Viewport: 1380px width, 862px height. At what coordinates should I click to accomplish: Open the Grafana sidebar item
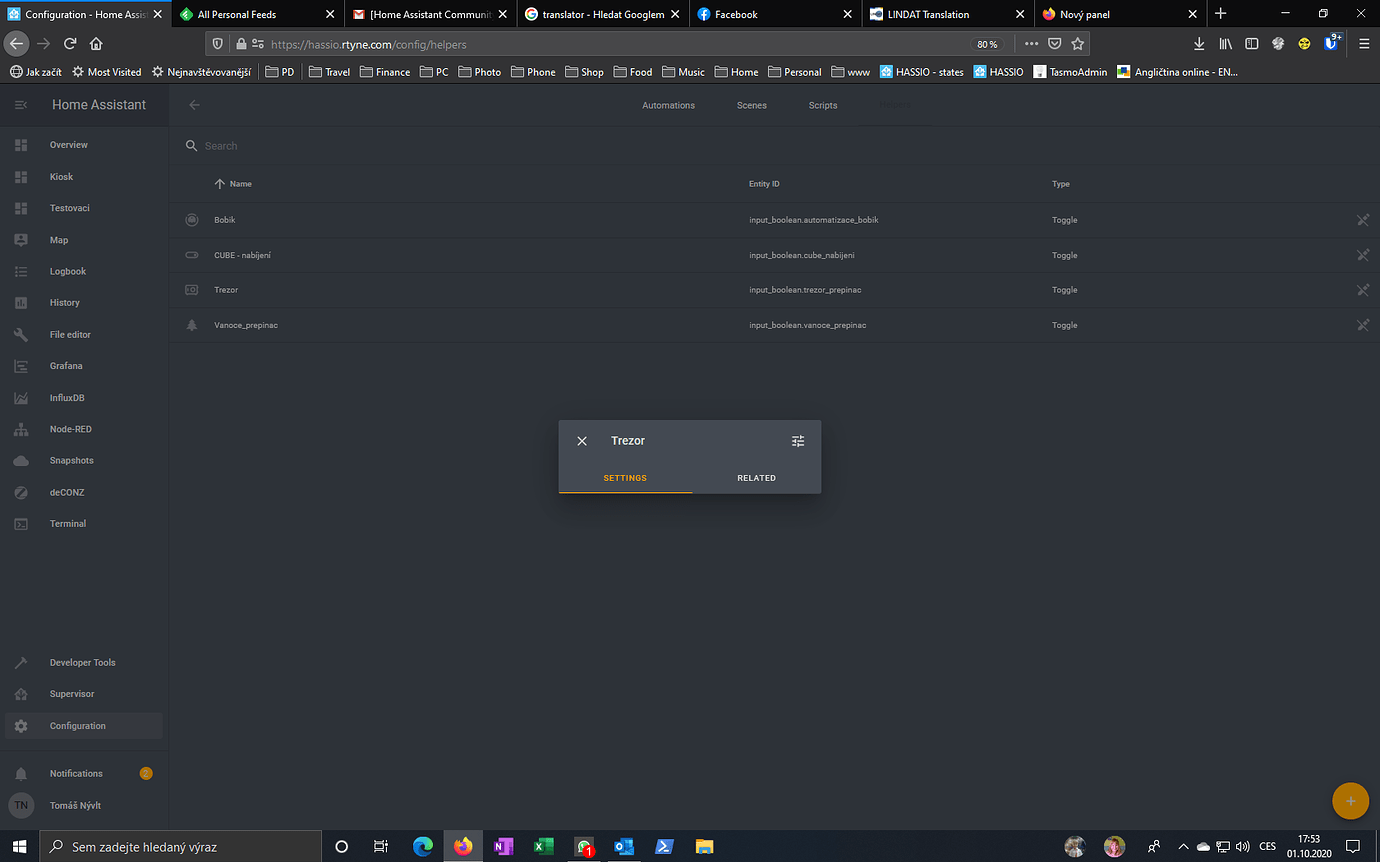tap(66, 365)
